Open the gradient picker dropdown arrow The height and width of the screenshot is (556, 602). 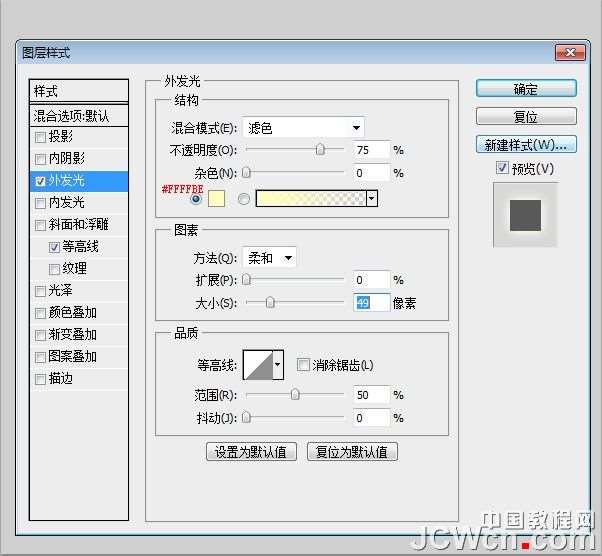pyautogui.click(x=372, y=198)
